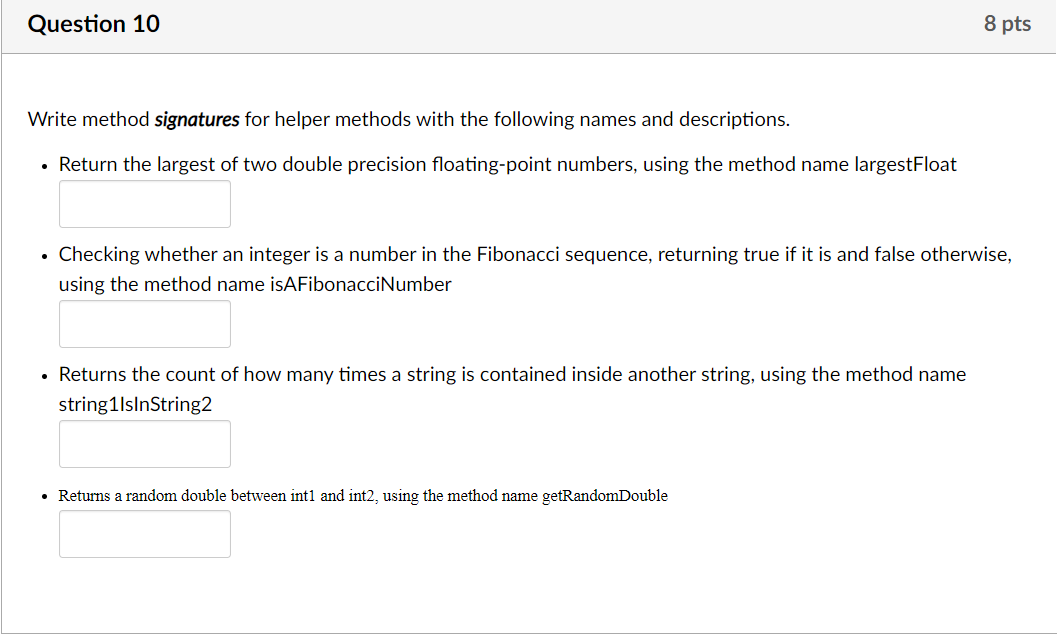1057x639 pixels.
Task: Click the string1IsInString2 answer input box
Action: (144, 443)
